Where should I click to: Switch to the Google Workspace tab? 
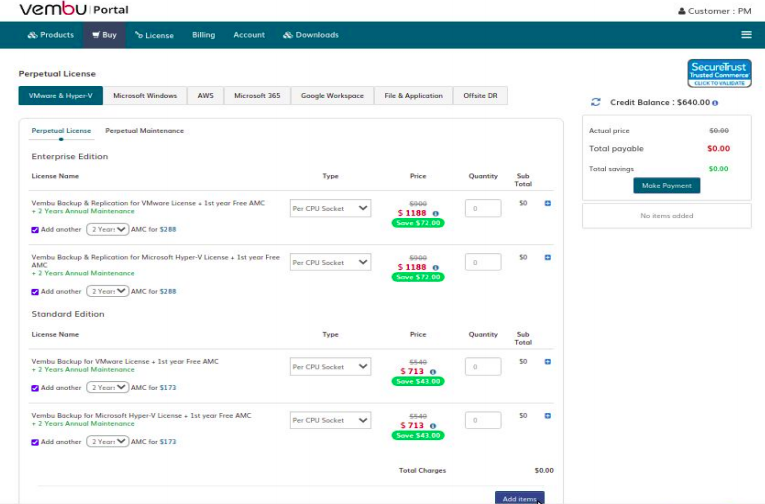[332, 96]
